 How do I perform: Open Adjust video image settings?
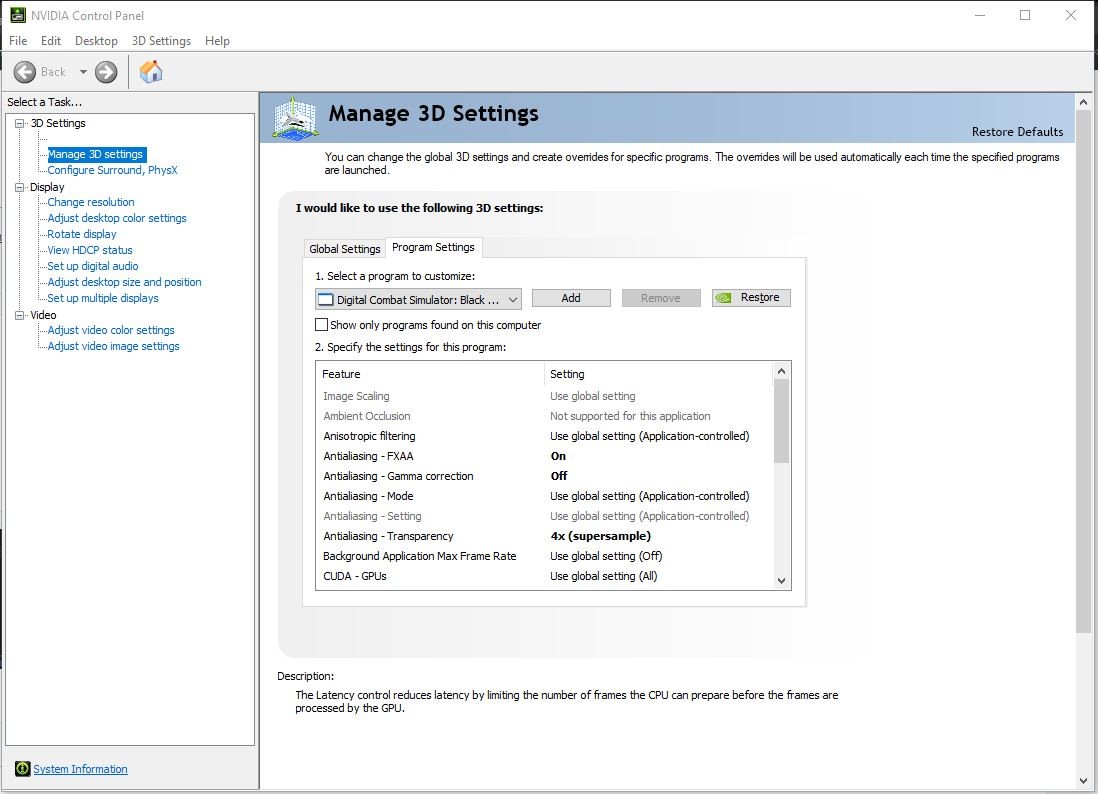click(113, 346)
